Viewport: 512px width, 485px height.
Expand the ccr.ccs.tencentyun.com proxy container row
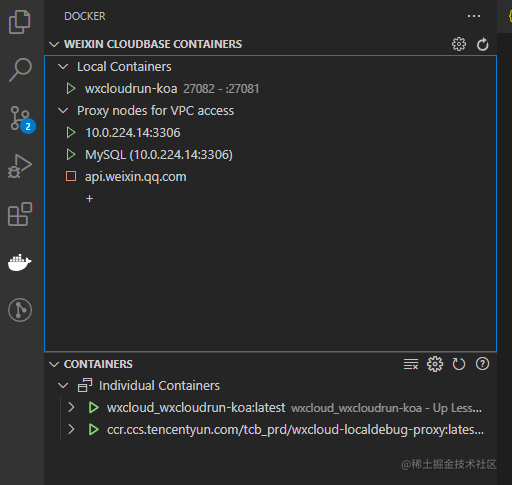pos(71,429)
